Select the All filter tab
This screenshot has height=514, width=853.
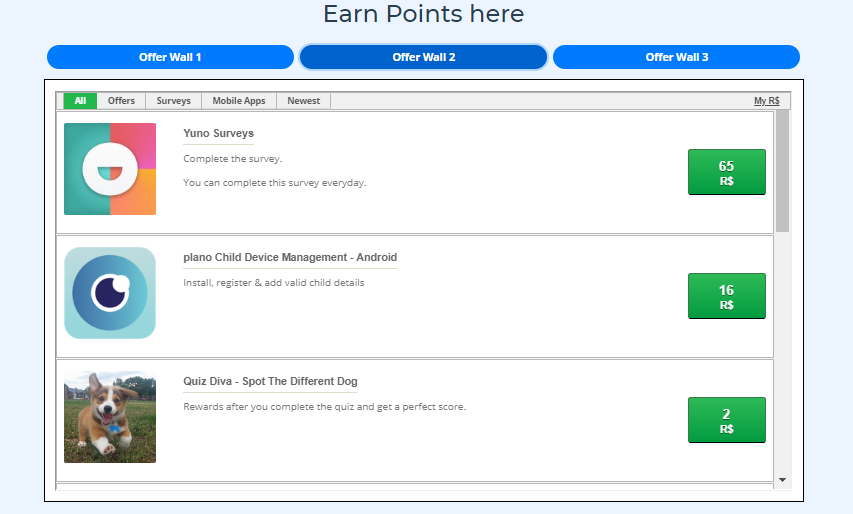(x=80, y=101)
